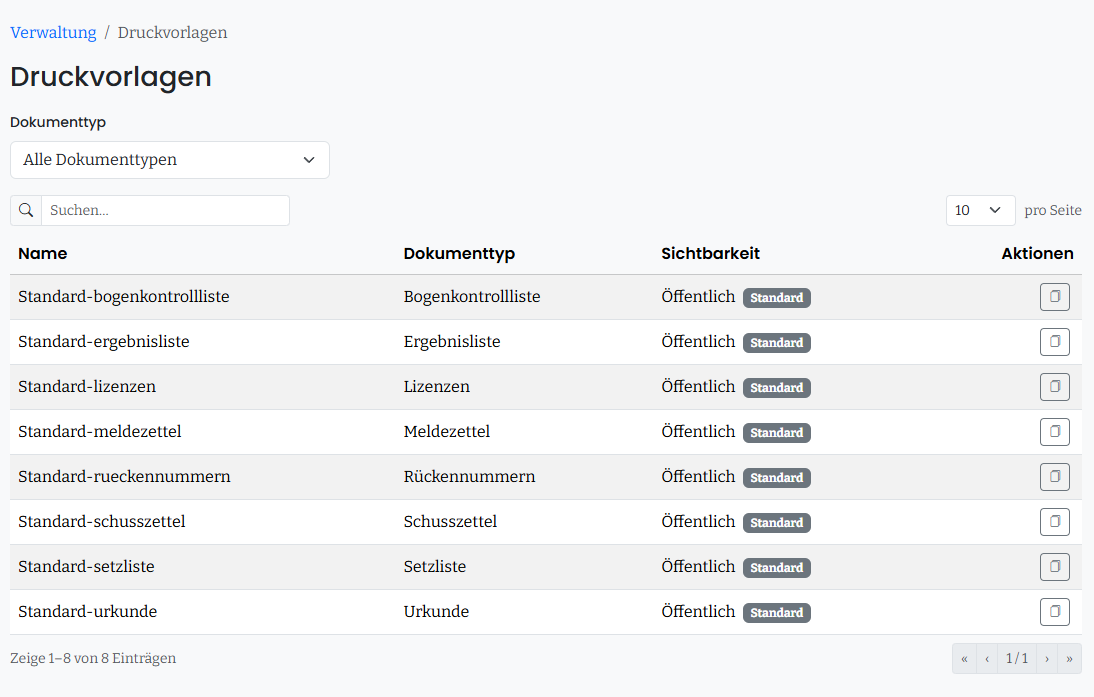
Task: Click copy icon for Standard-lizenzen
Action: click(x=1054, y=387)
